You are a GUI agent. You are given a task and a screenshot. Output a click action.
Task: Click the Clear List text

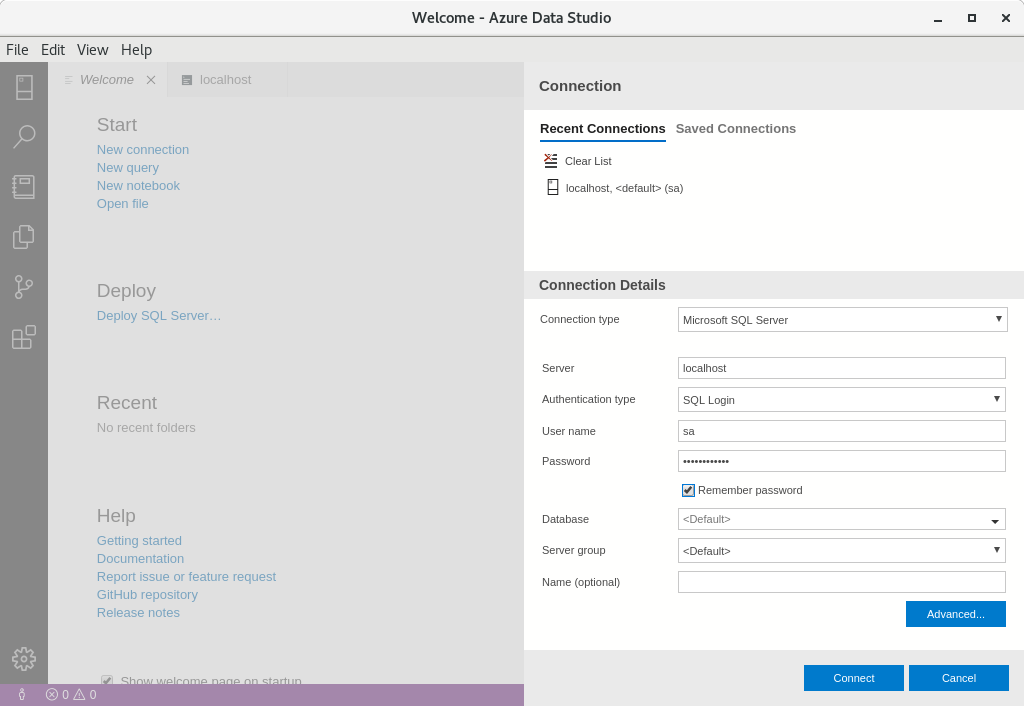588,161
